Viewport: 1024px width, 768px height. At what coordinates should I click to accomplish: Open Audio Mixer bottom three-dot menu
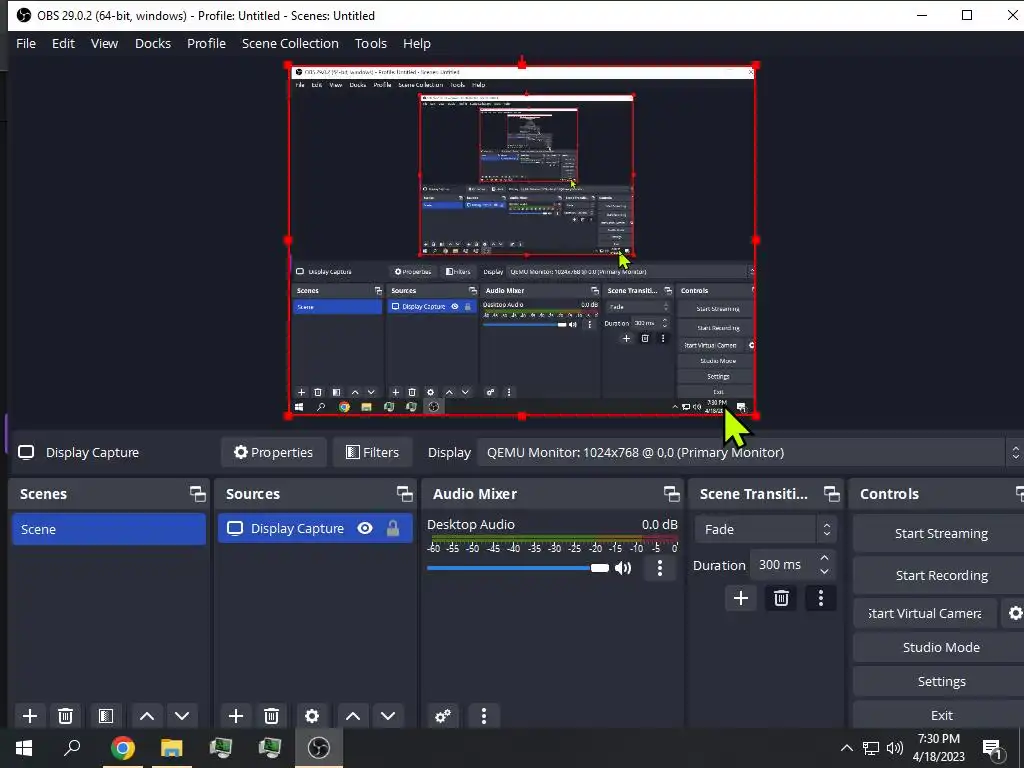(x=484, y=716)
